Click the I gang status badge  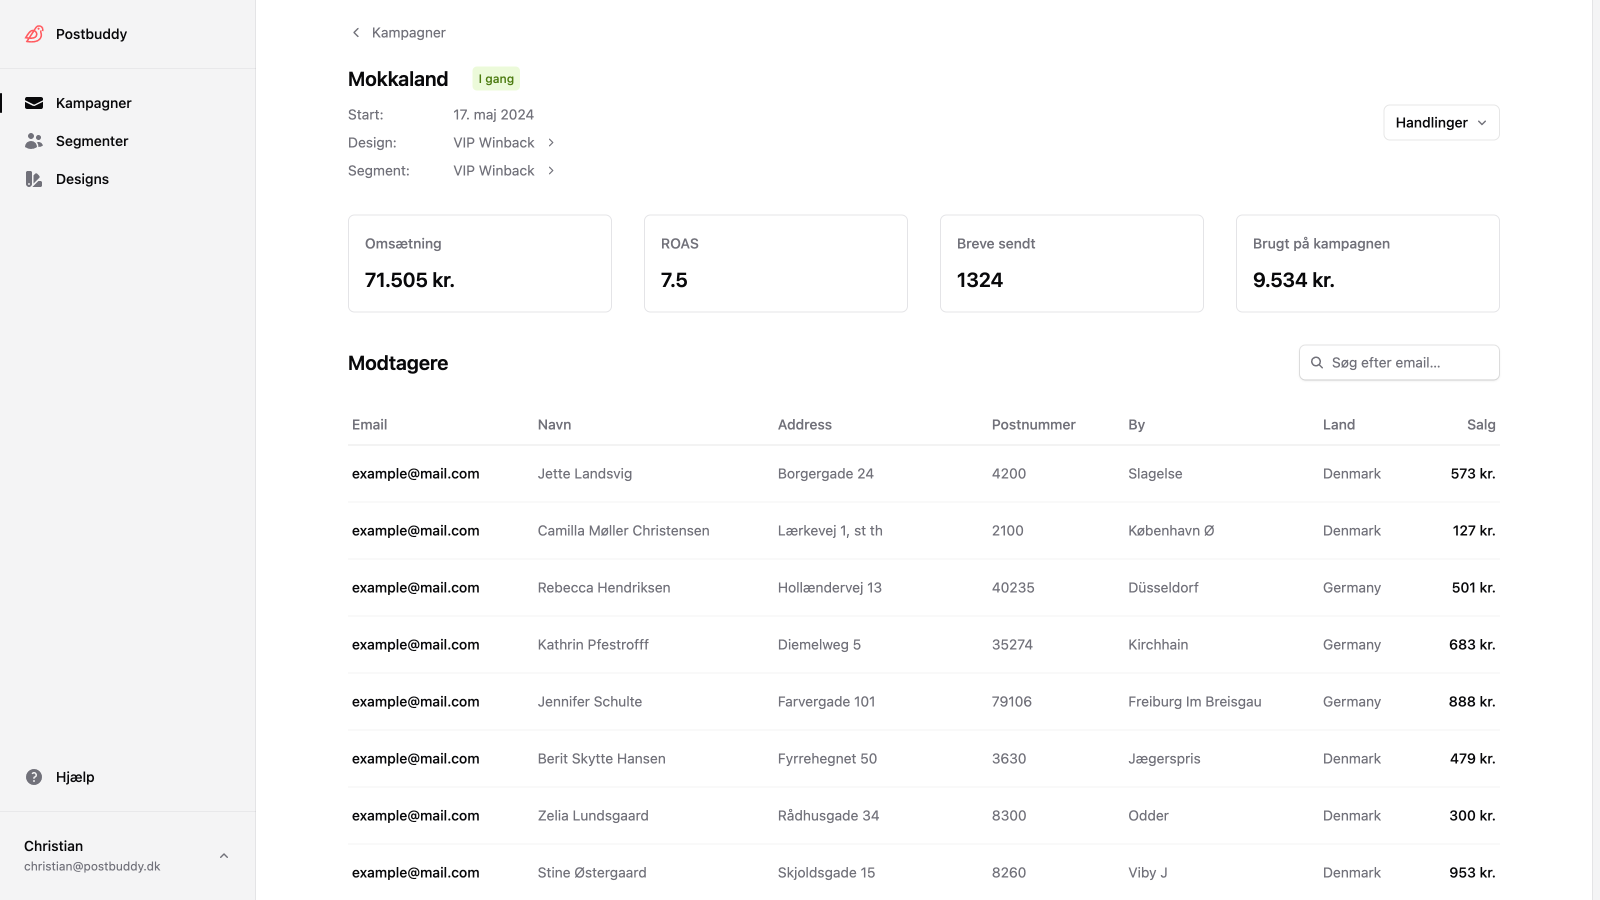coord(496,79)
